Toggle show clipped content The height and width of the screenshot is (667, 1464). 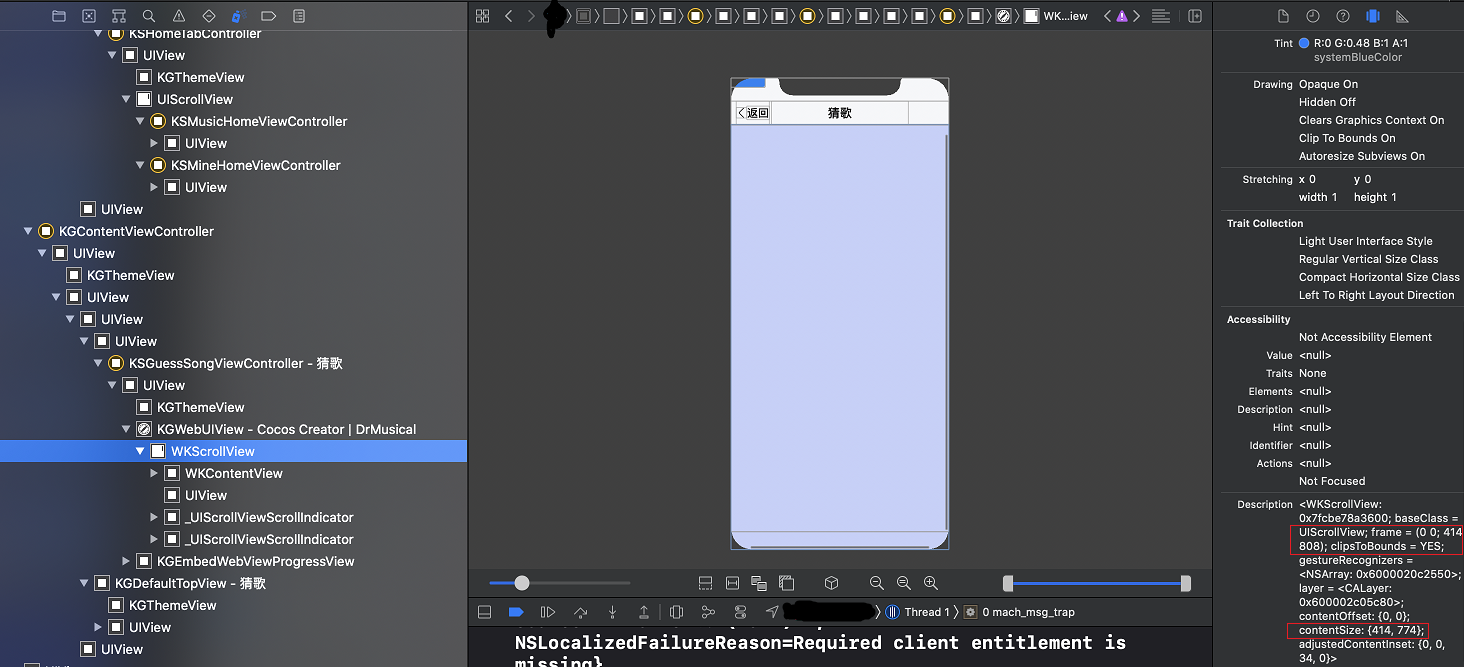[705, 583]
